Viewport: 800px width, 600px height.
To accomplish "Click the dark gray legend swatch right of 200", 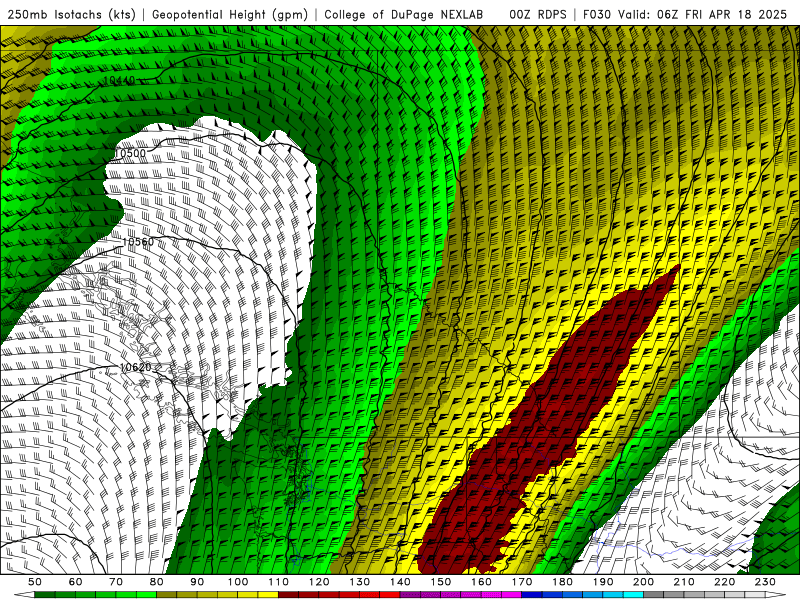I will (x=654, y=595).
